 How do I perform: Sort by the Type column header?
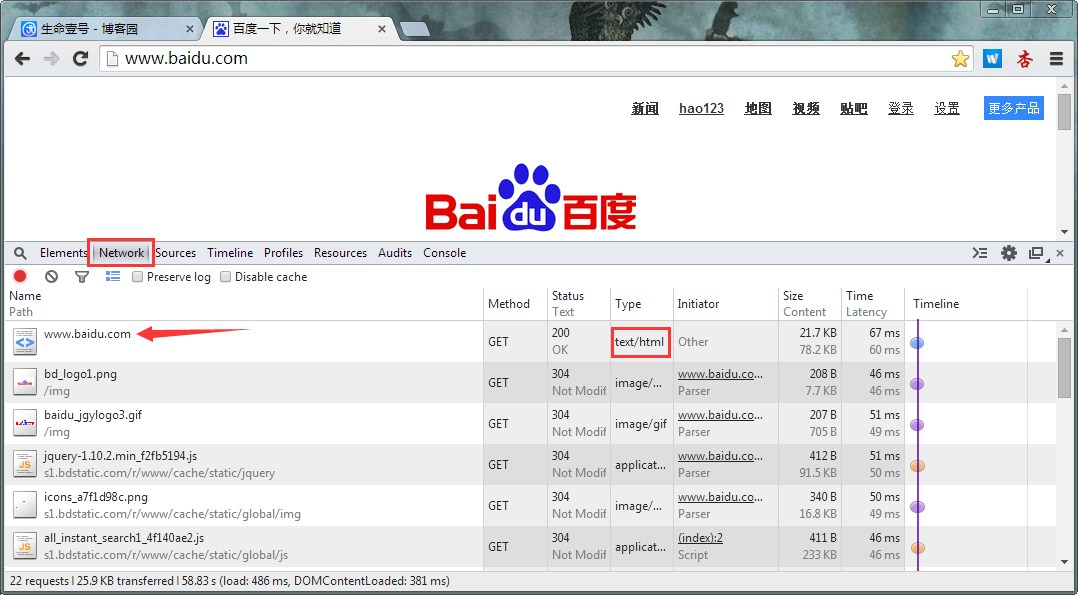coord(641,303)
